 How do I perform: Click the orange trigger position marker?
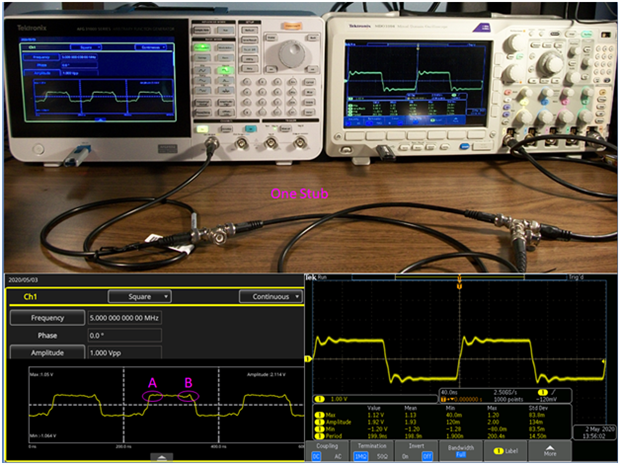click(x=458, y=278)
